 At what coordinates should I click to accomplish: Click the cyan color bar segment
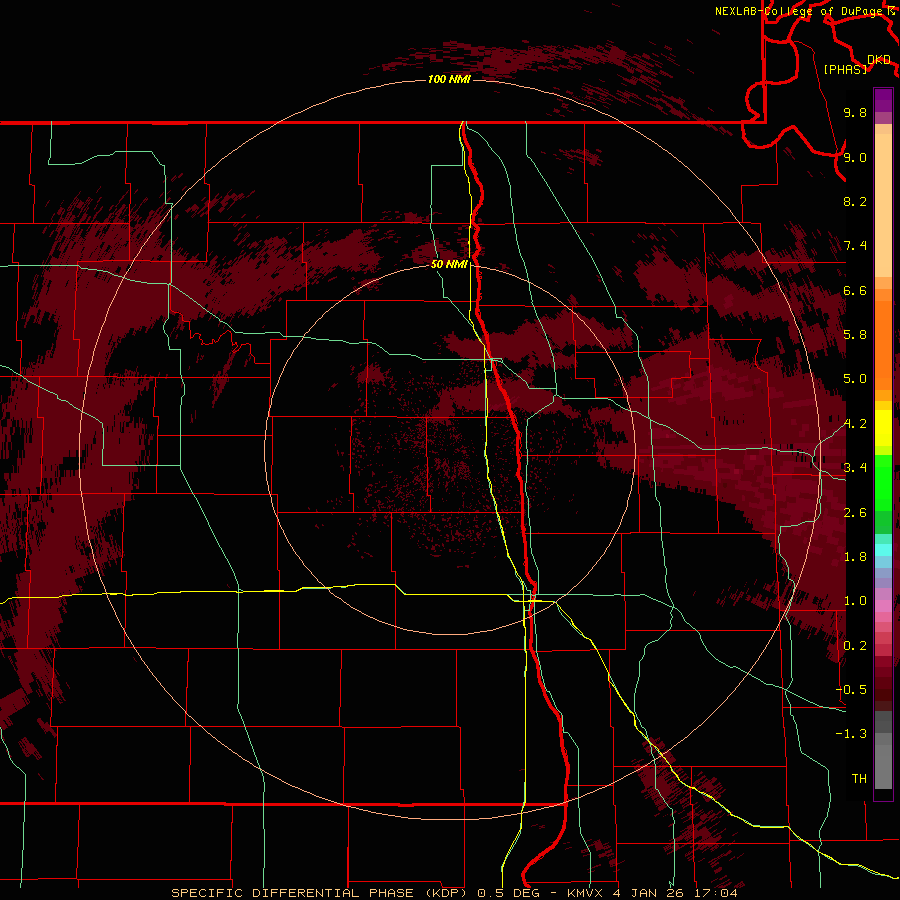(883, 550)
